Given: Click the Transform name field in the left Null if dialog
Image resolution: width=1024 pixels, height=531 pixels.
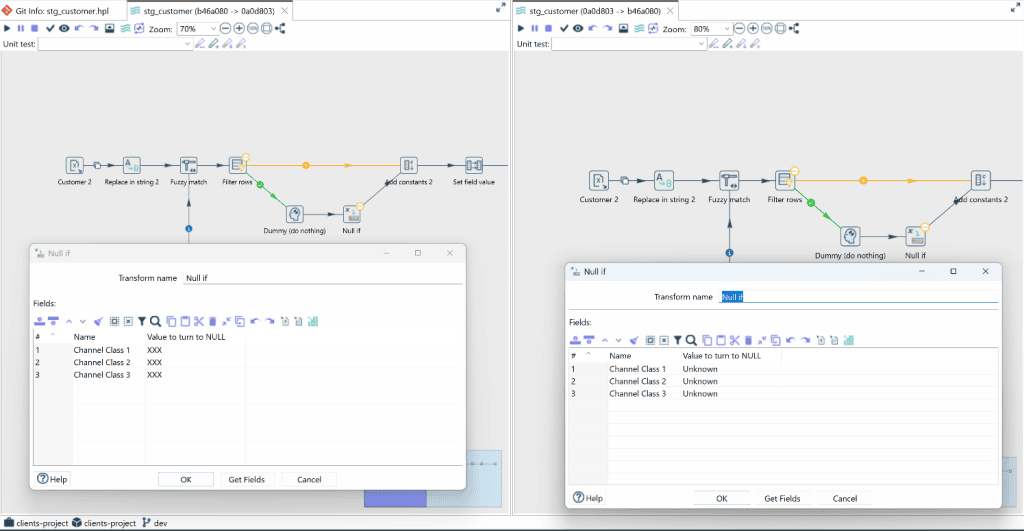Looking at the screenshot, I should tap(323, 278).
